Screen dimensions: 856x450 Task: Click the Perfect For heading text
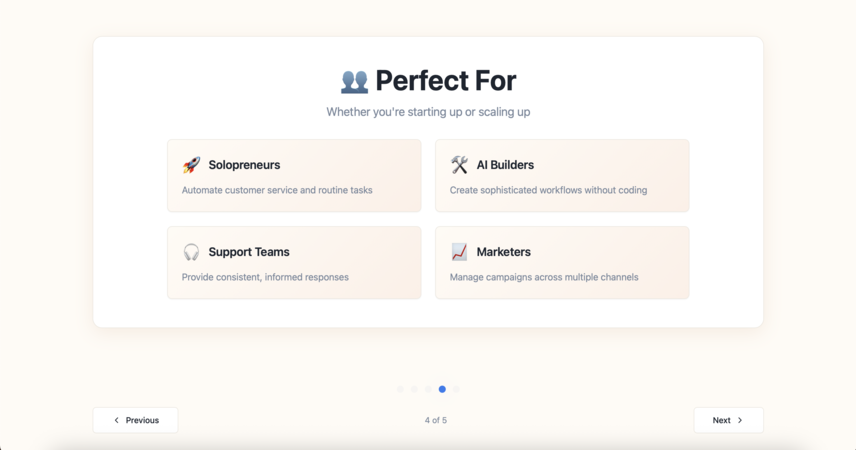coord(445,81)
